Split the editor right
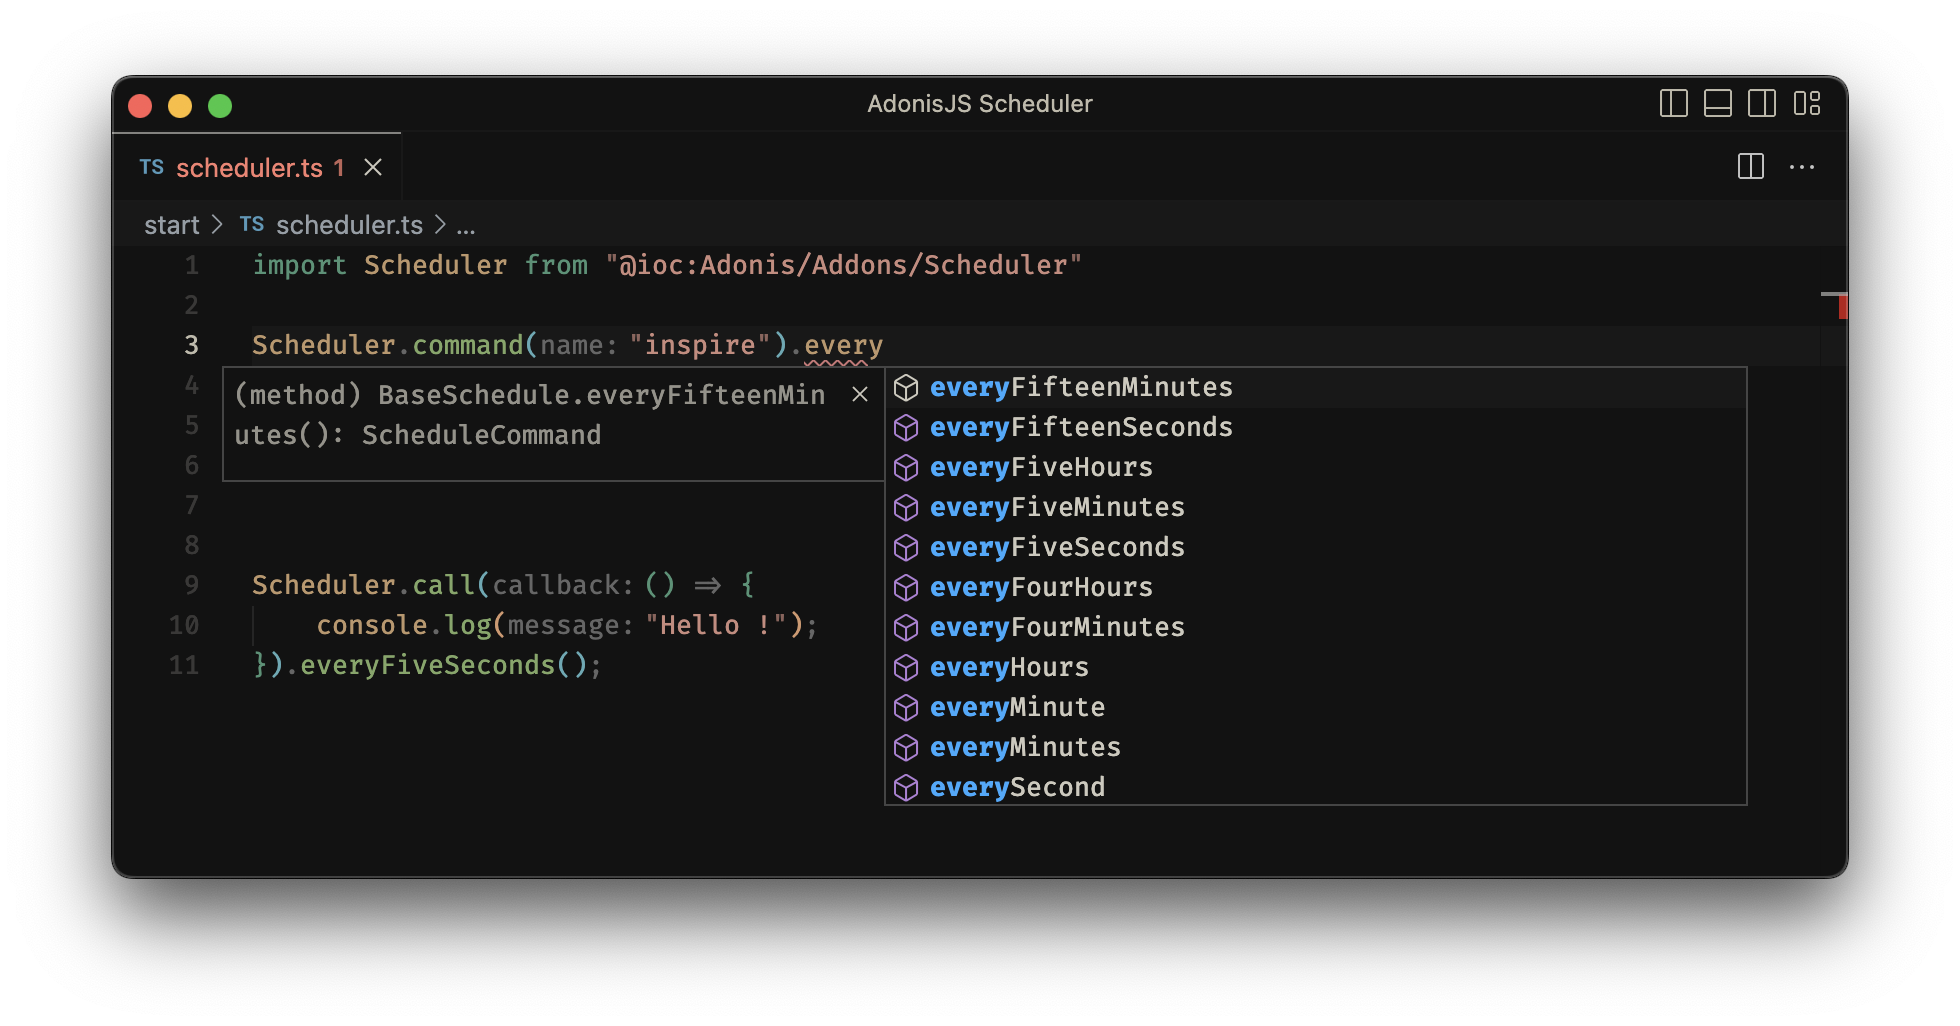The height and width of the screenshot is (1026, 1960). pos(1750,167)
